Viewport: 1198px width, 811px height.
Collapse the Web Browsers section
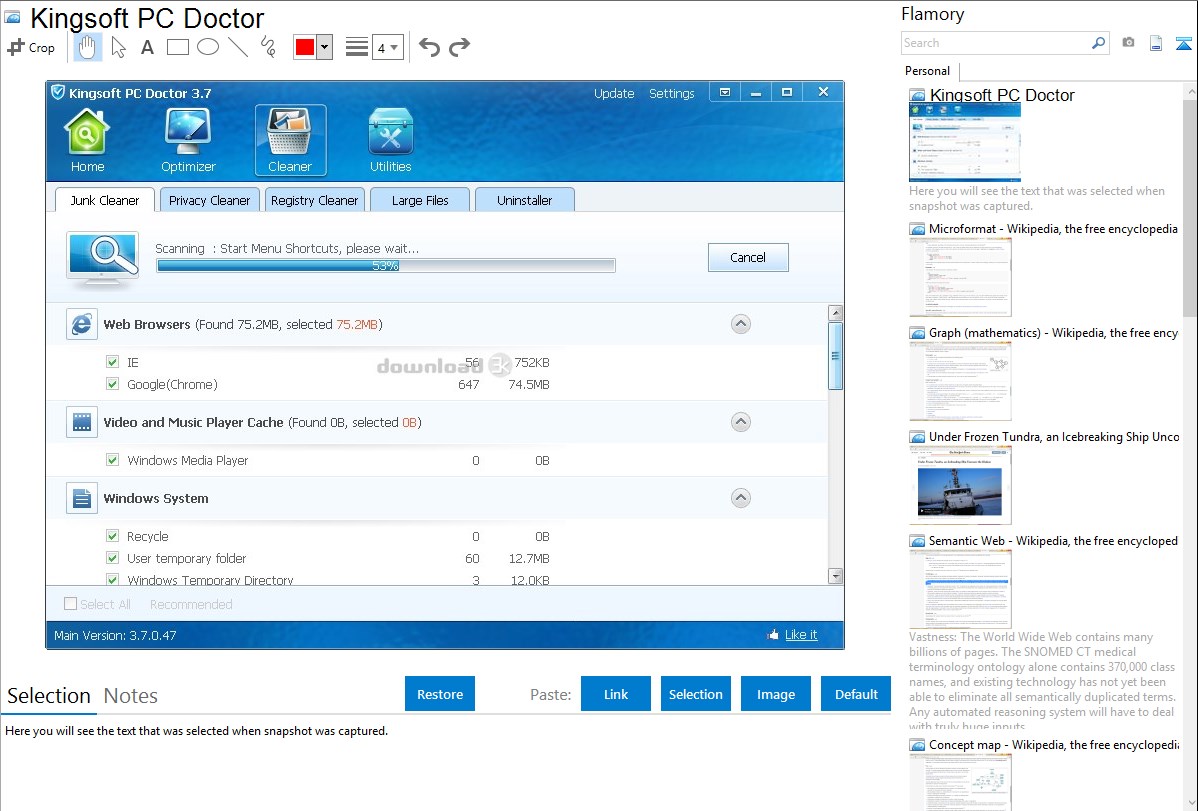(740, 324)
